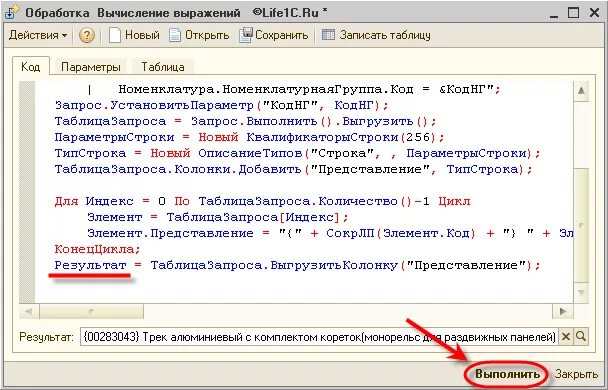608x390 pixels.
Task: Click the help question mark icon
Action: tap(86, 35)
